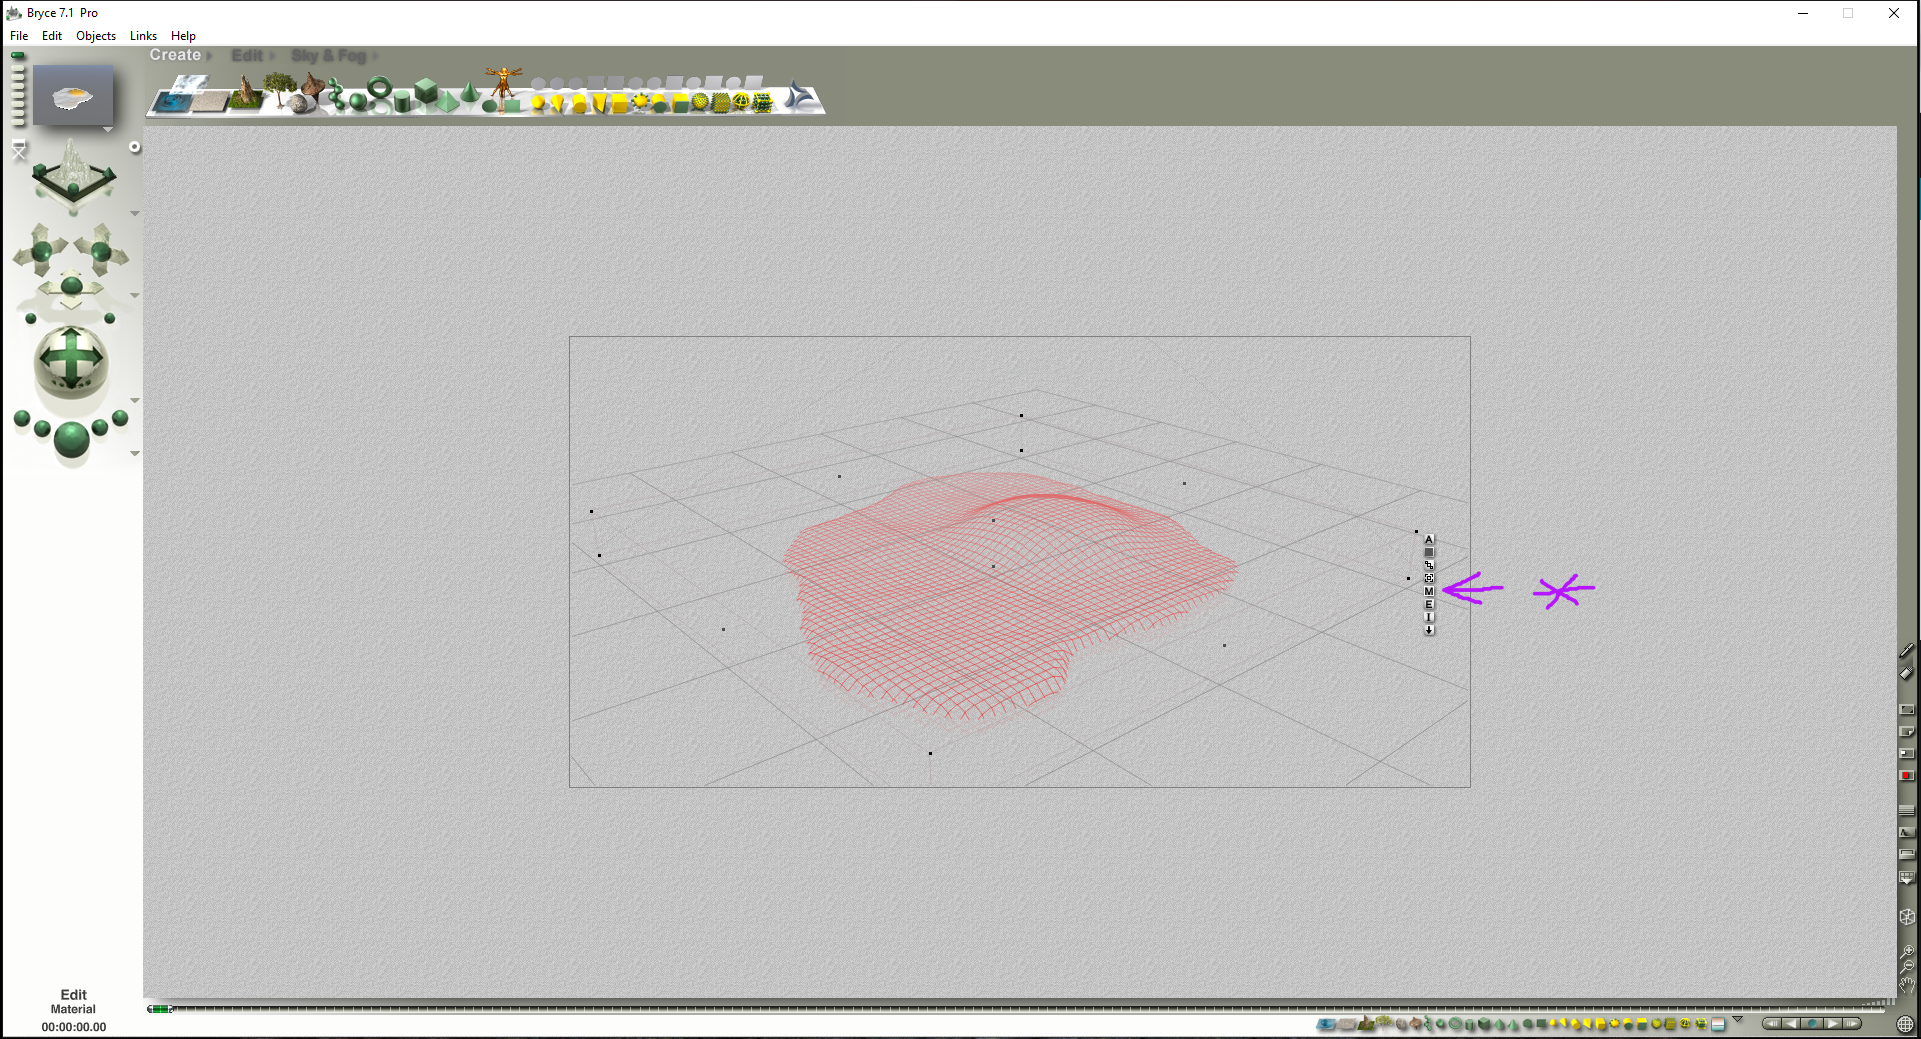Click the track object target icon

[1429, 578]
